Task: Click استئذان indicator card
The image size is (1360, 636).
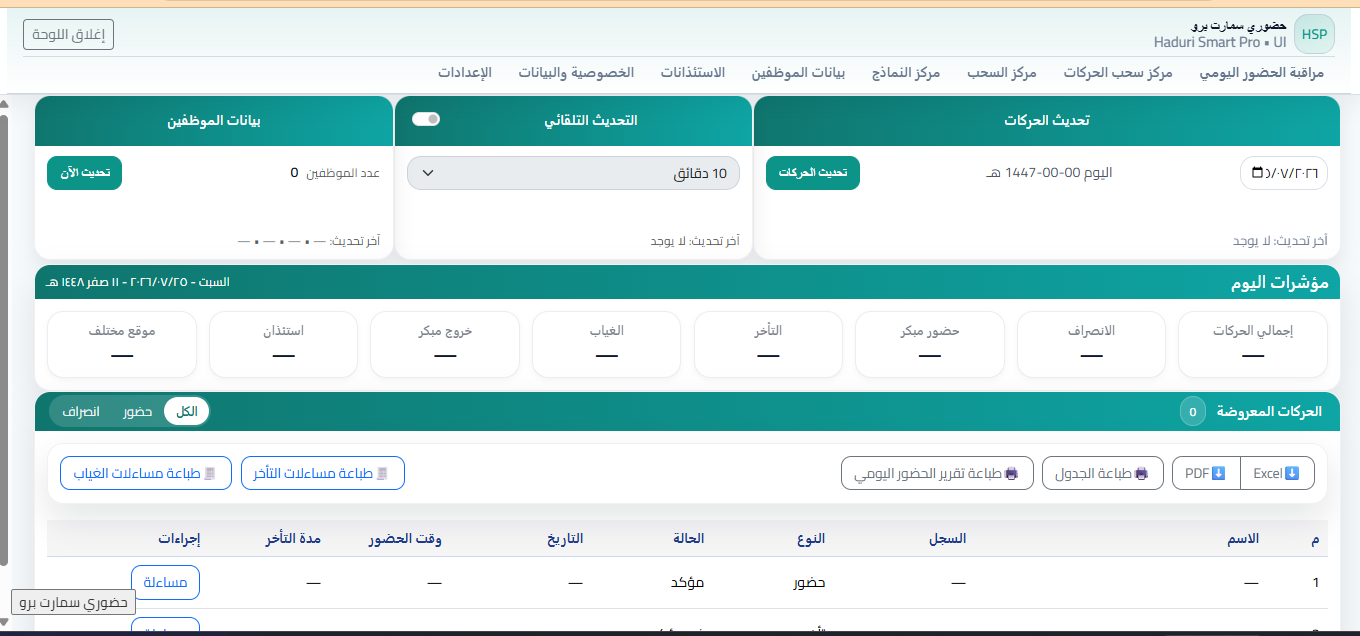Action: pyautogui.click(x=283, y=344)
